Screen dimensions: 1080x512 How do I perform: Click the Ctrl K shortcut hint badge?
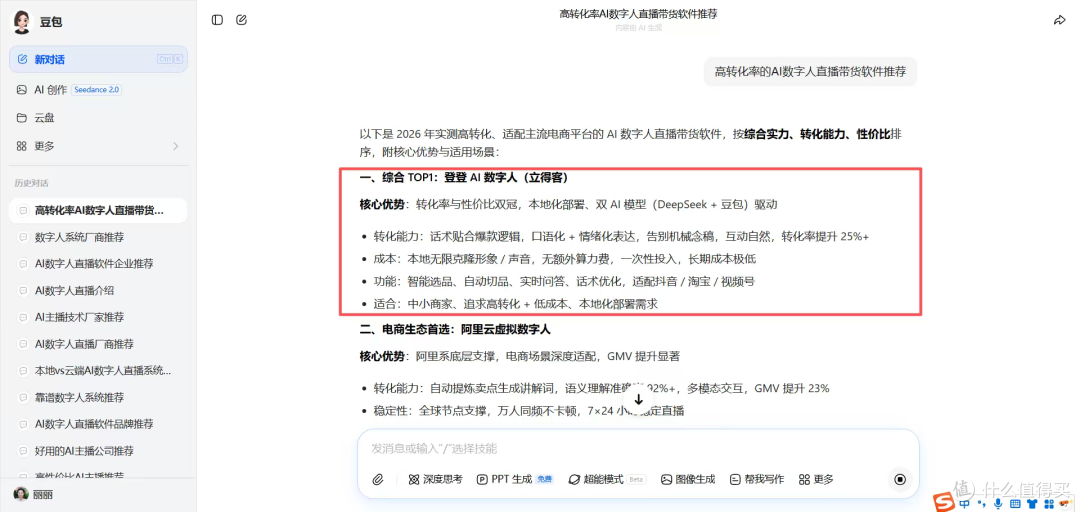pyautogui.click(x=169, y=59)
